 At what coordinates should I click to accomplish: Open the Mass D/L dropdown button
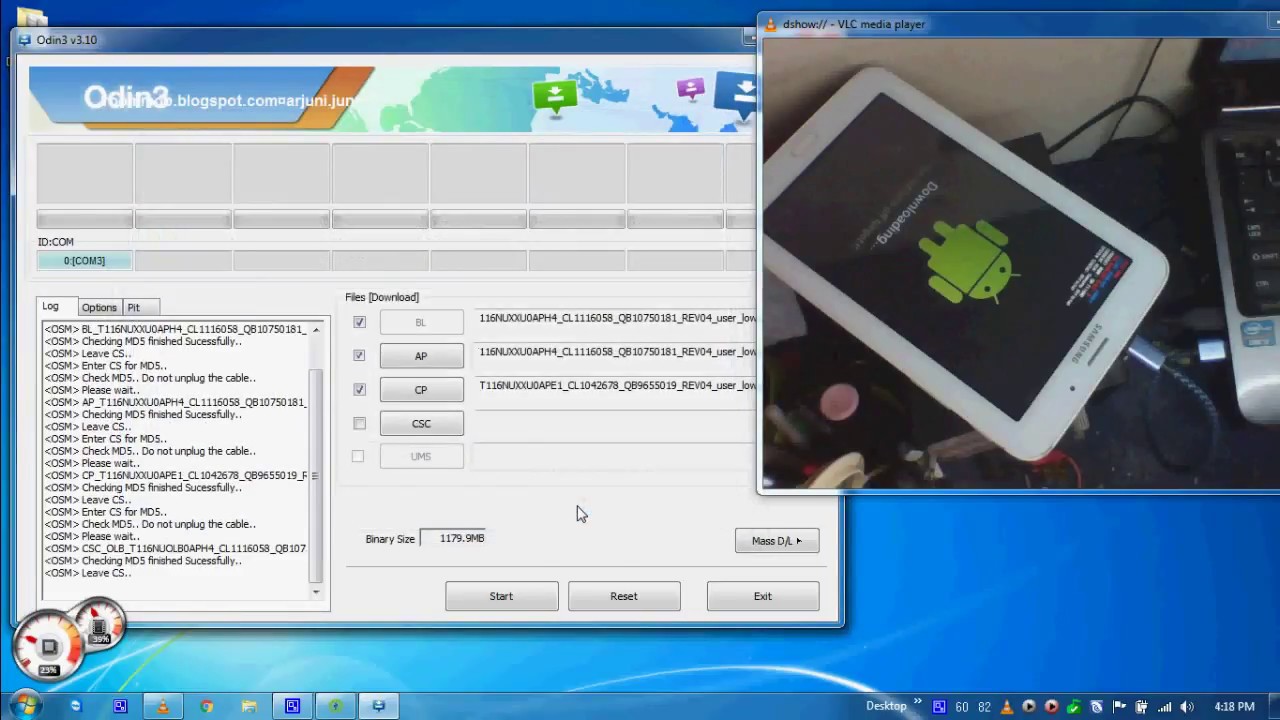click(777, 540)
